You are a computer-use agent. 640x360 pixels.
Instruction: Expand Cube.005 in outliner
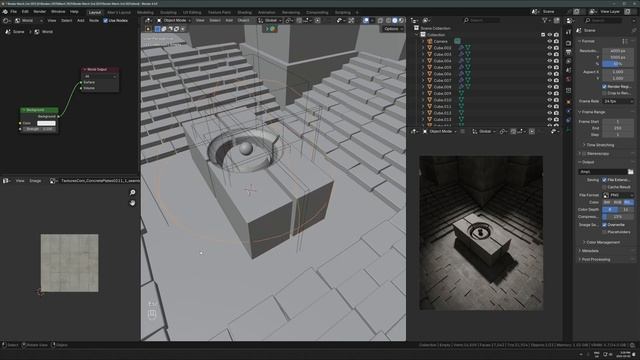point(423,67)
